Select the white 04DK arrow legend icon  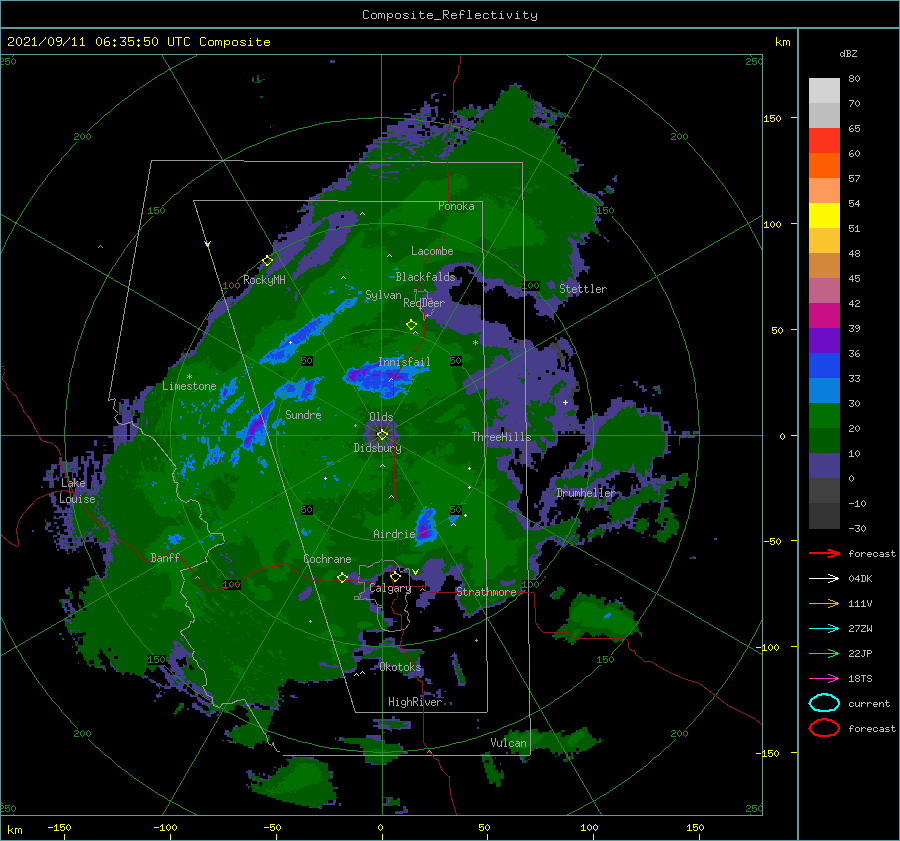coord(824,578)
